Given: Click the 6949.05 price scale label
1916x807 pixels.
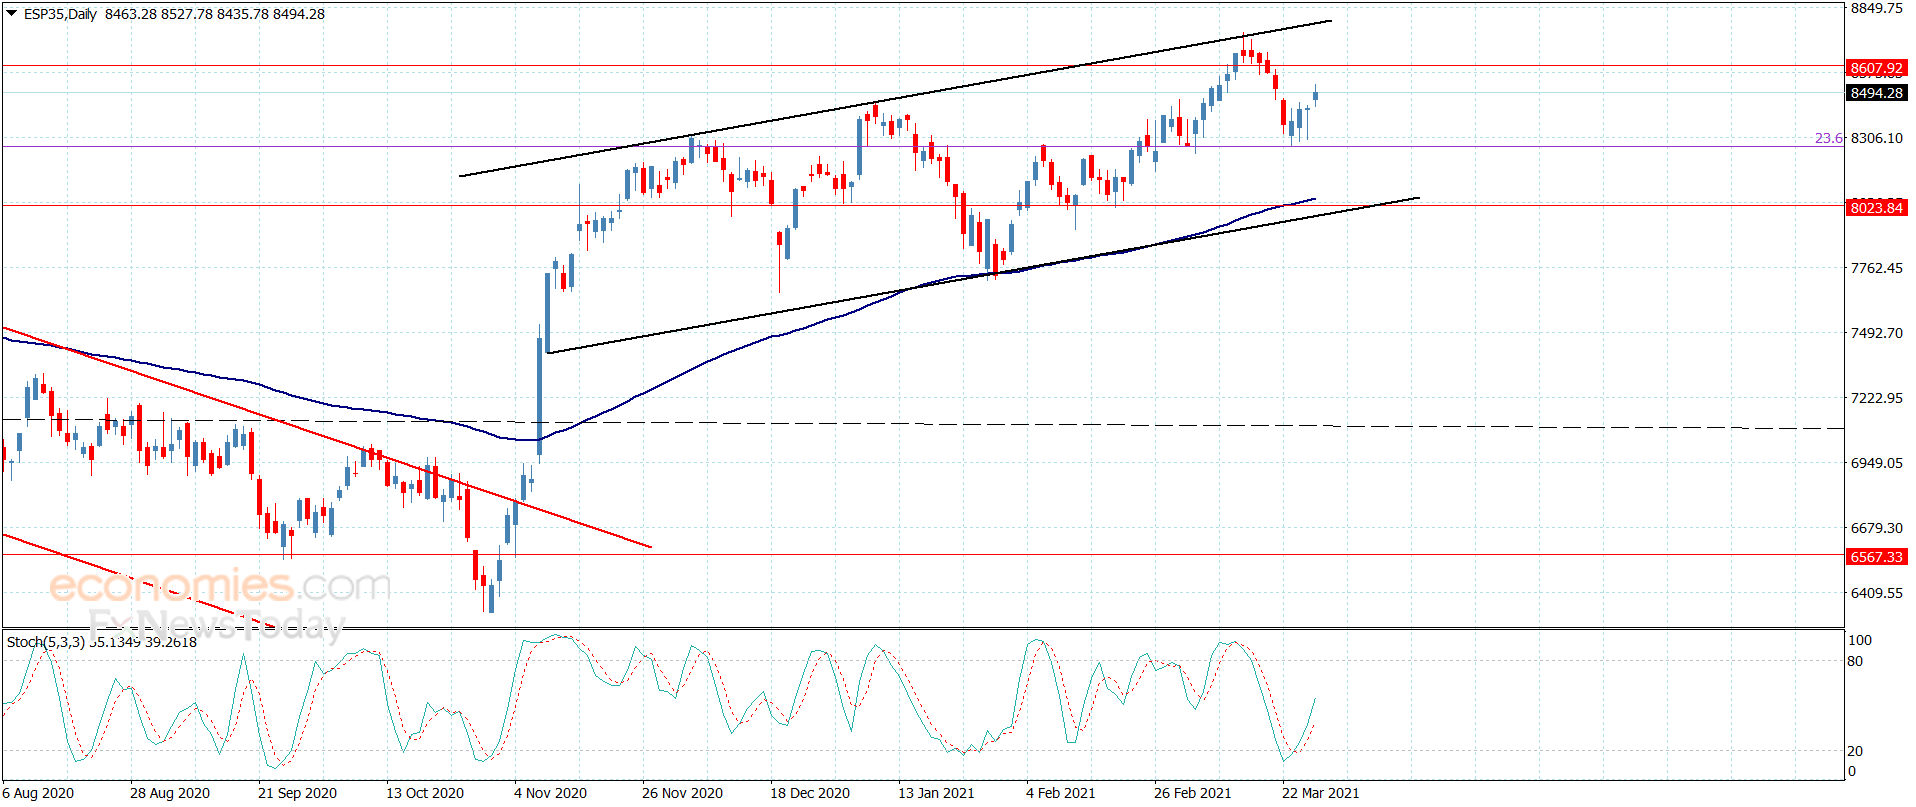Looking at the screenshot, I should 1877,463.
